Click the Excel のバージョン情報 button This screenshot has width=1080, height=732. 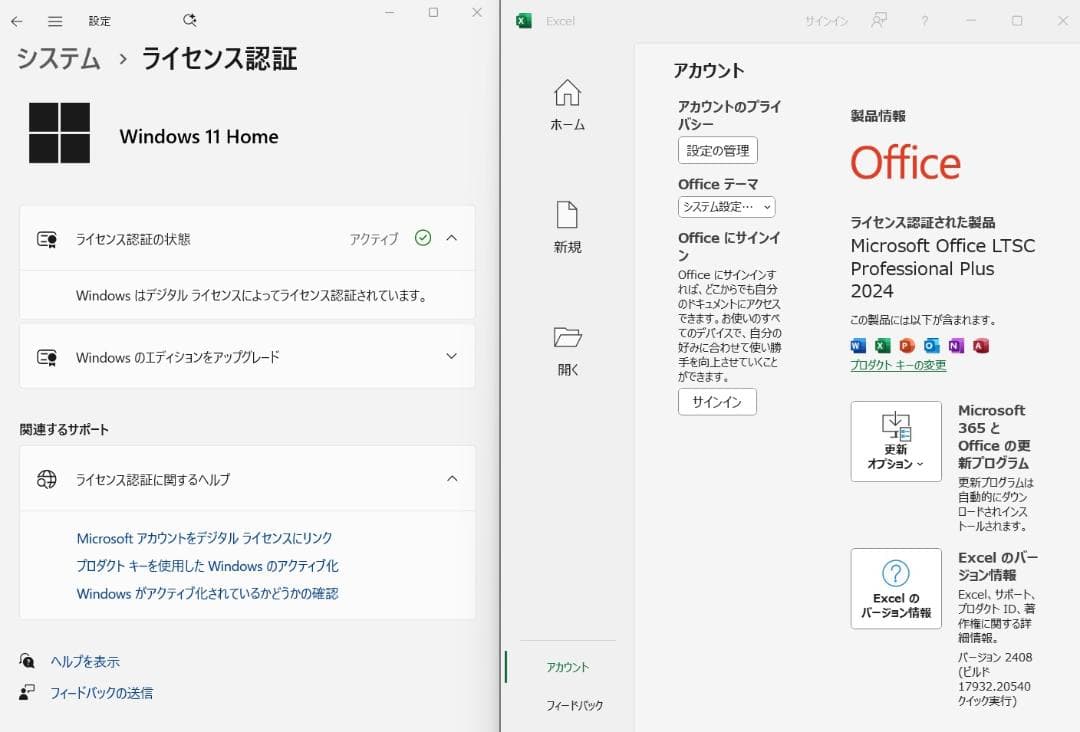[895, 588]
